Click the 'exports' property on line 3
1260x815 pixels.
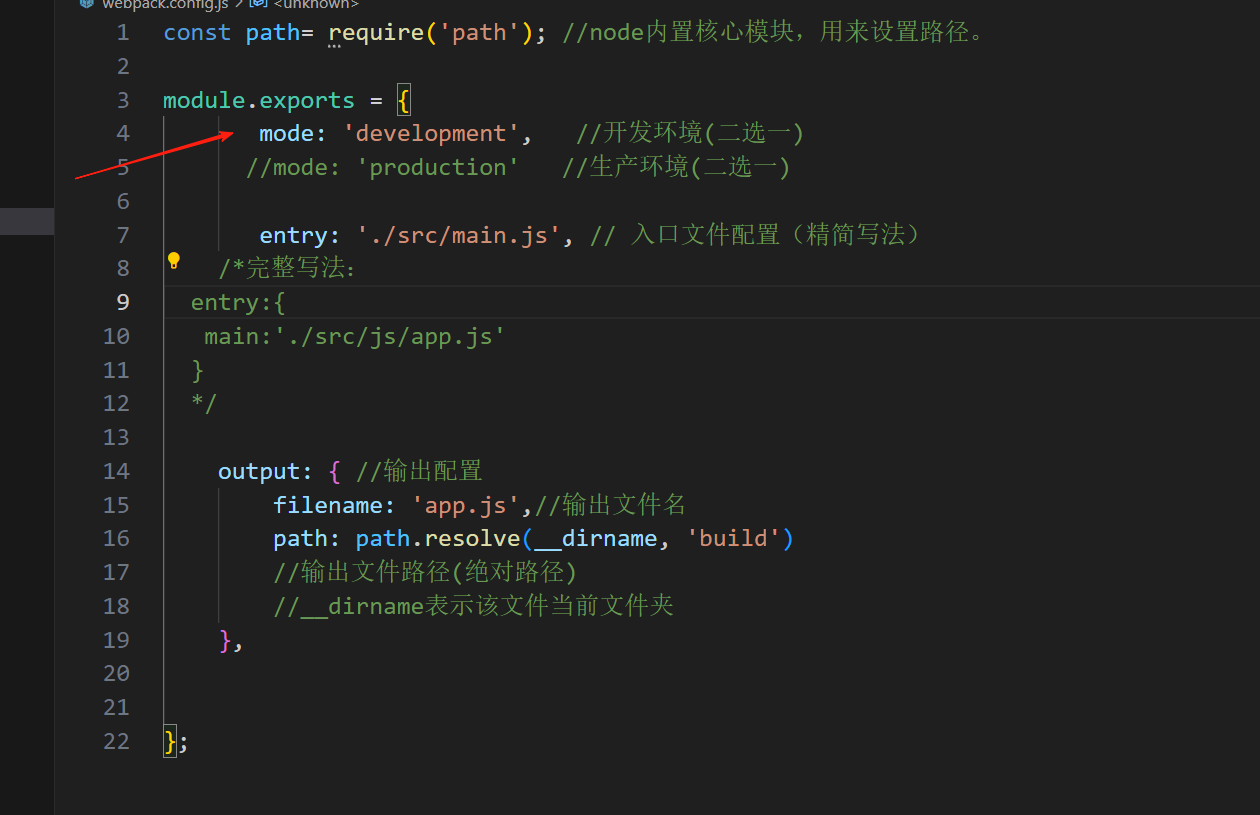[x=307, y=100]
